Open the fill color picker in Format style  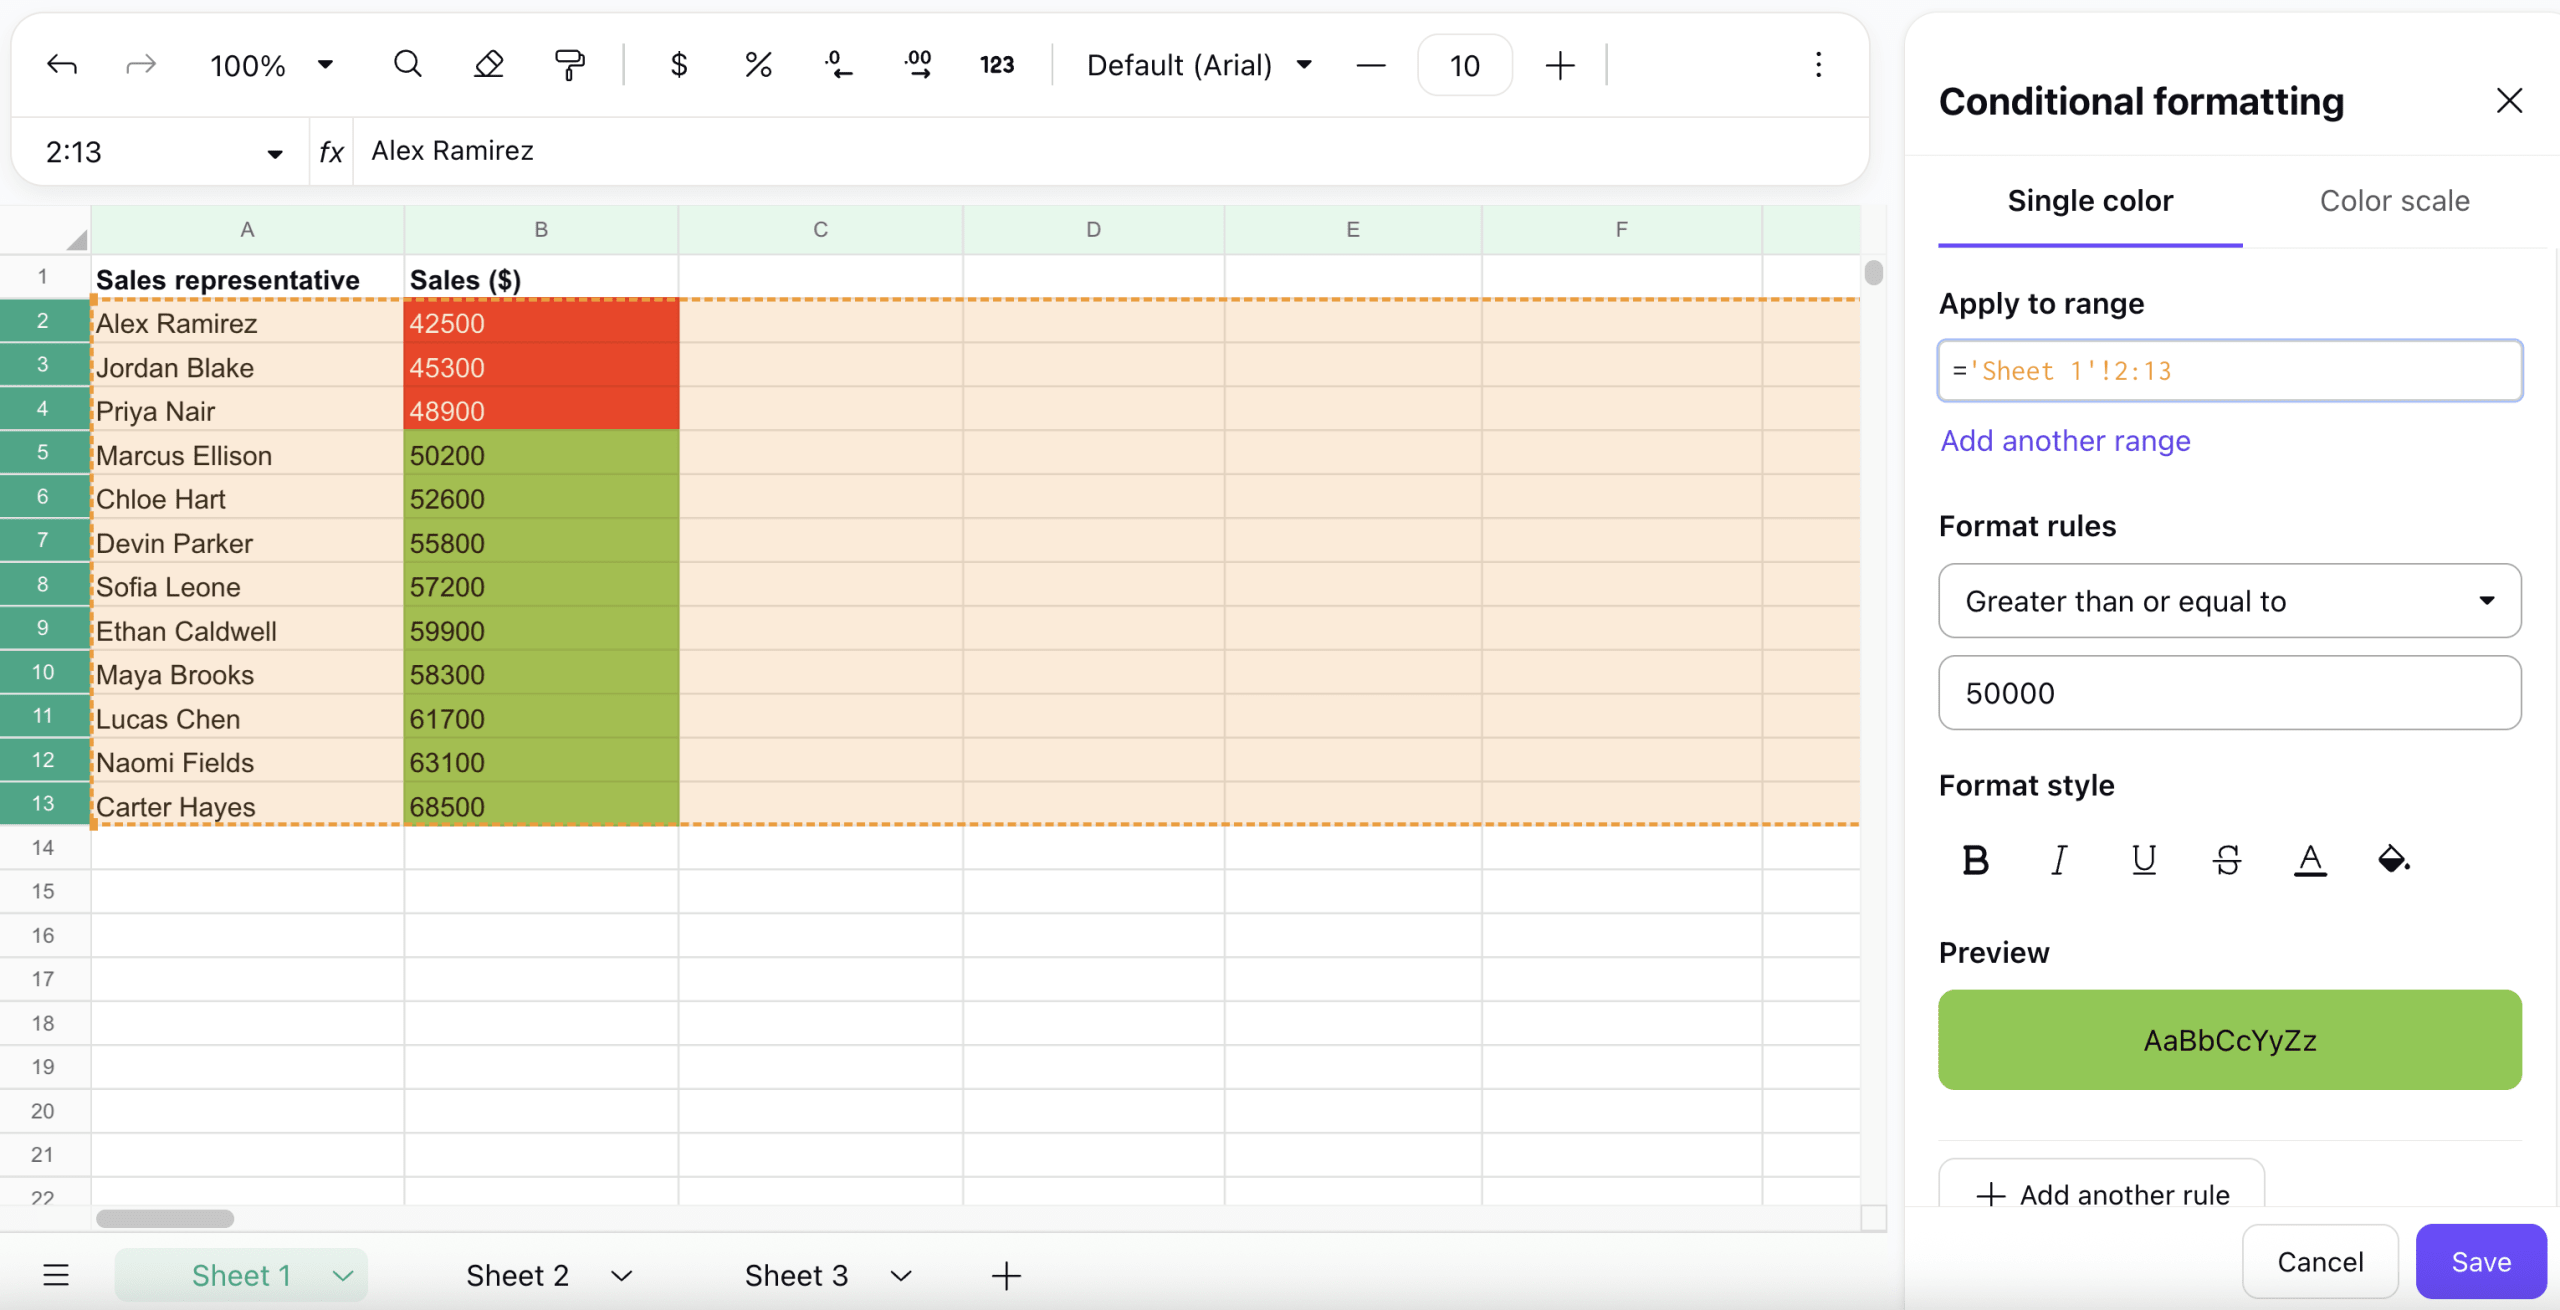tap(2392, 859)
